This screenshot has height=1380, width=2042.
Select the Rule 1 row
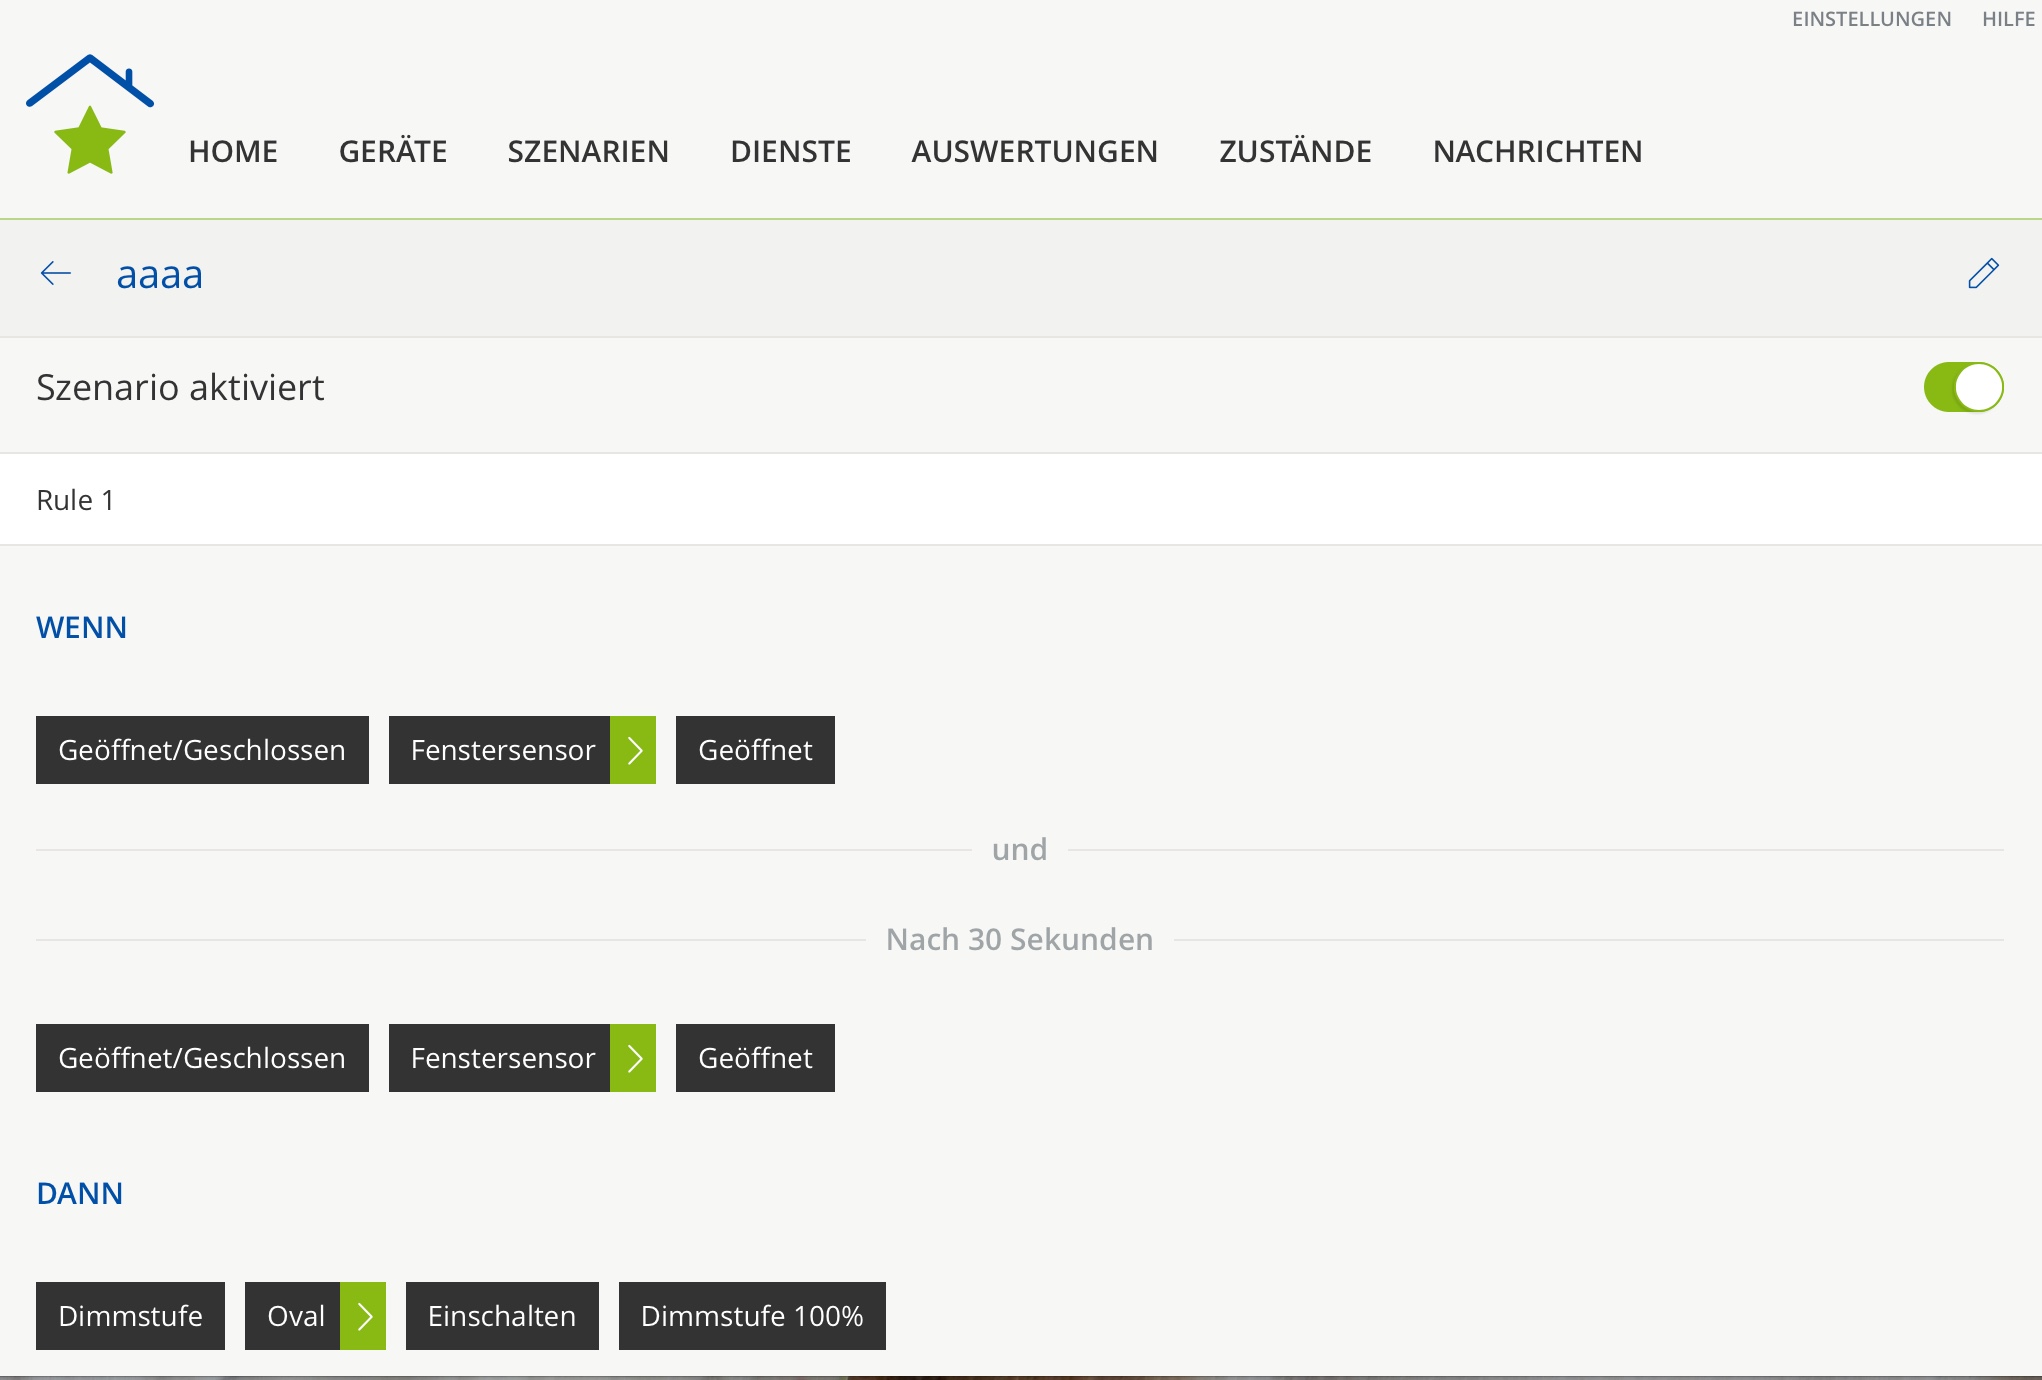[x=1020, y=500]
